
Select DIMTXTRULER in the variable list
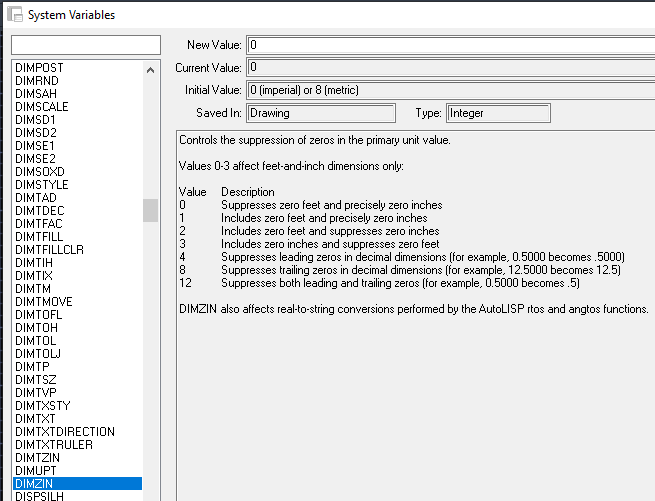(x=77, y=445)
